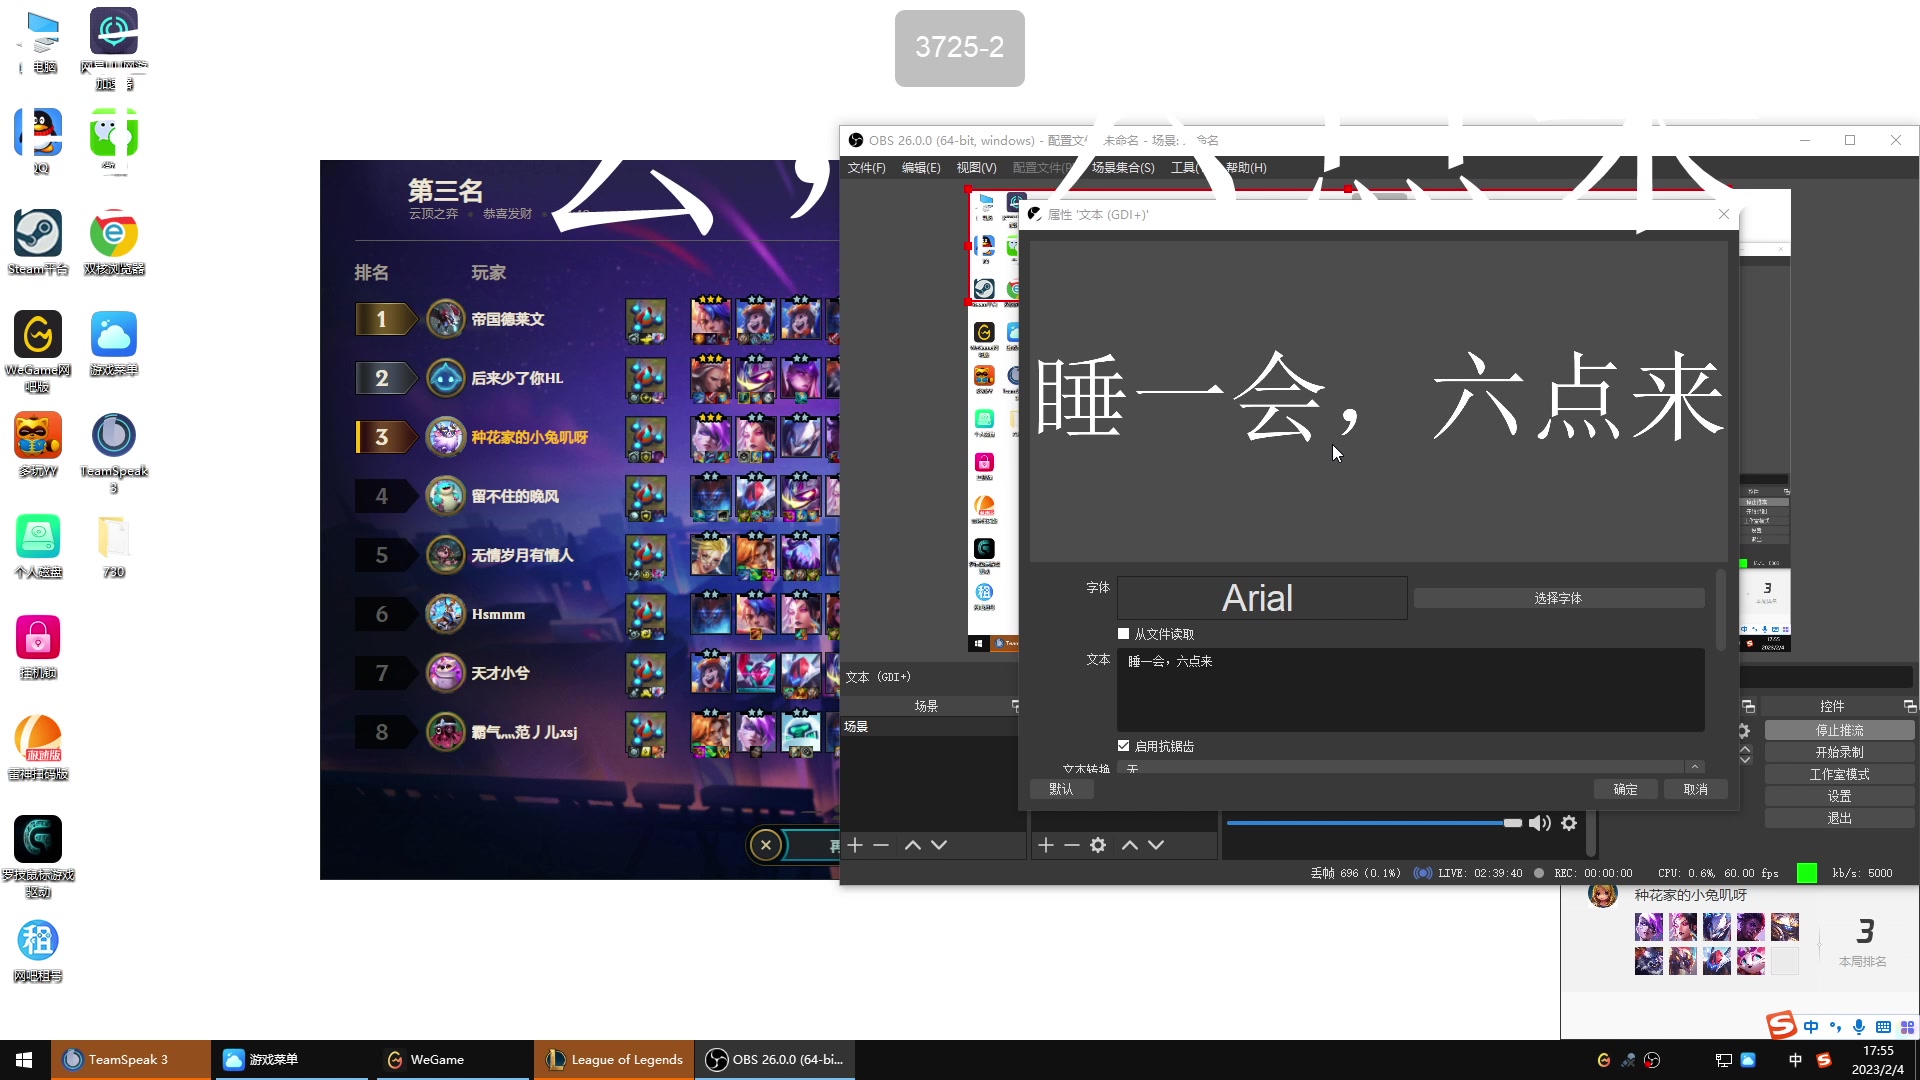
Task: Open the 游戏菜单 cloud desktop icon
Action: point(114,343)
